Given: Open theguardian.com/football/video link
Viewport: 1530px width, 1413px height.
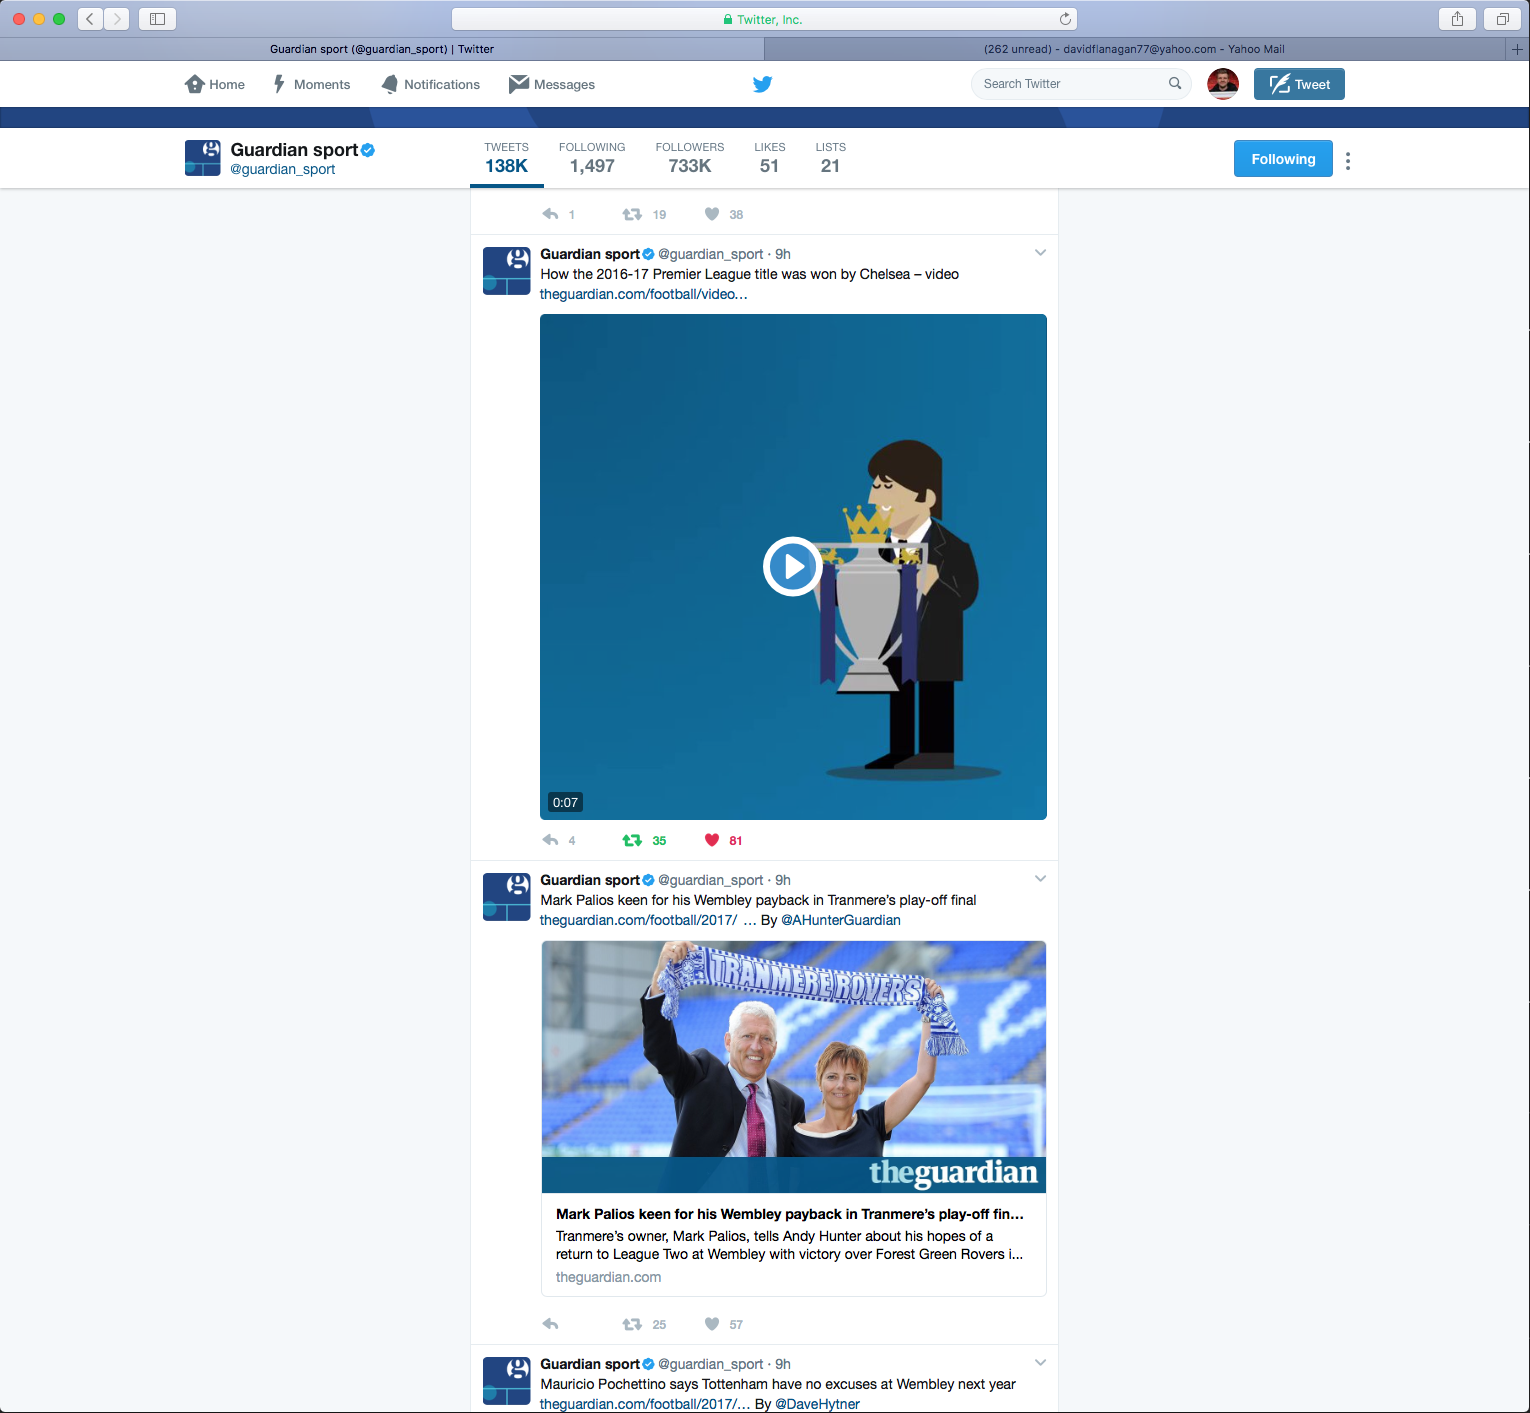Looking at the screenshot, I should 643,294.
